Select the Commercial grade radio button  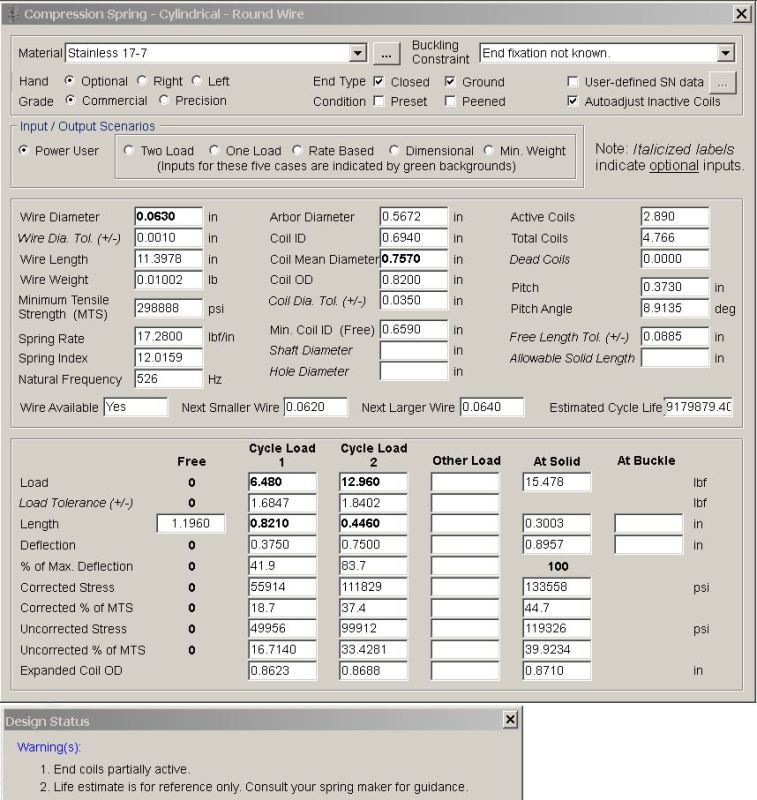tap(70, 100)
